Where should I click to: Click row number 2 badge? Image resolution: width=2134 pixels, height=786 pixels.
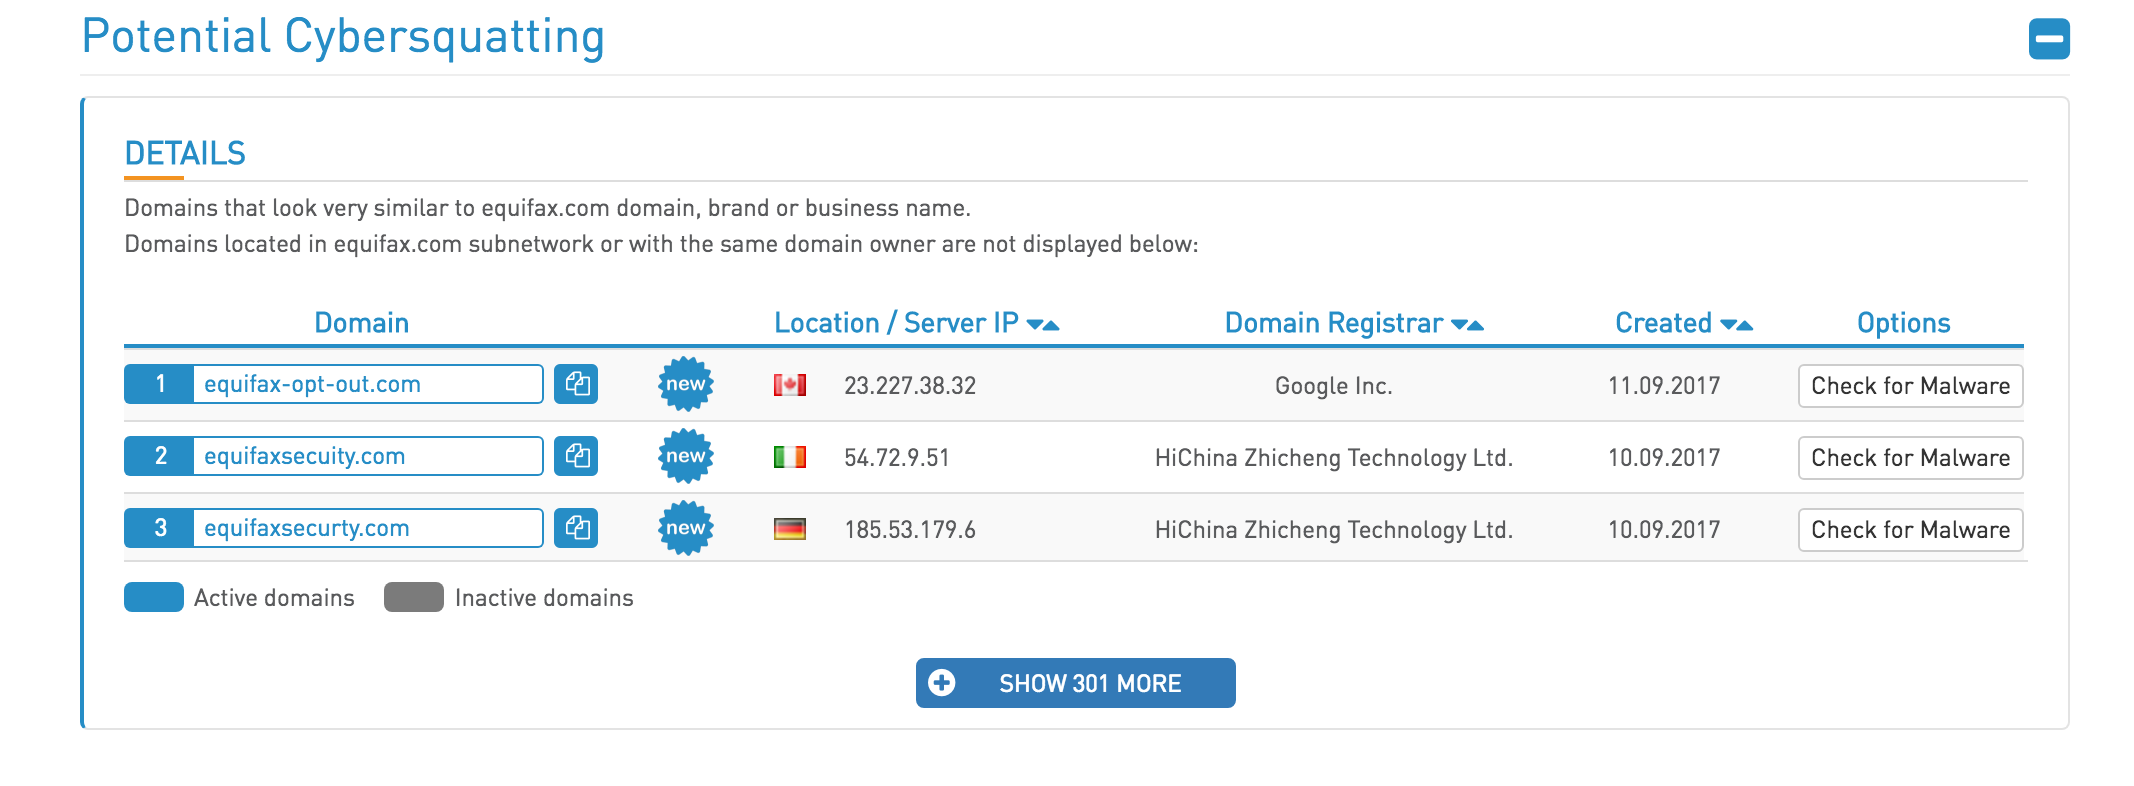pyautogui.click(x=159, y=456)
